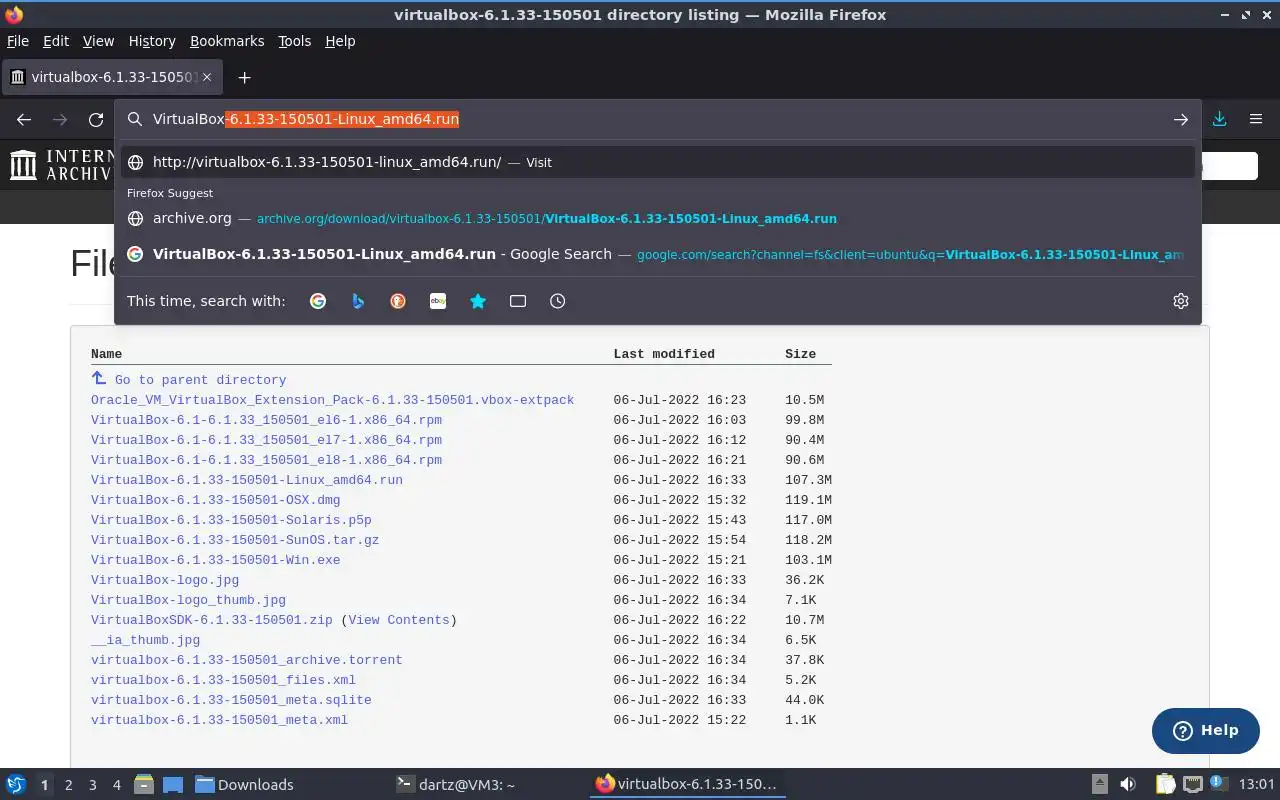Download VirtualBox-6.1.33-150501-OSX.dmg
1280x800 pixels.
[x=215, y=500]
